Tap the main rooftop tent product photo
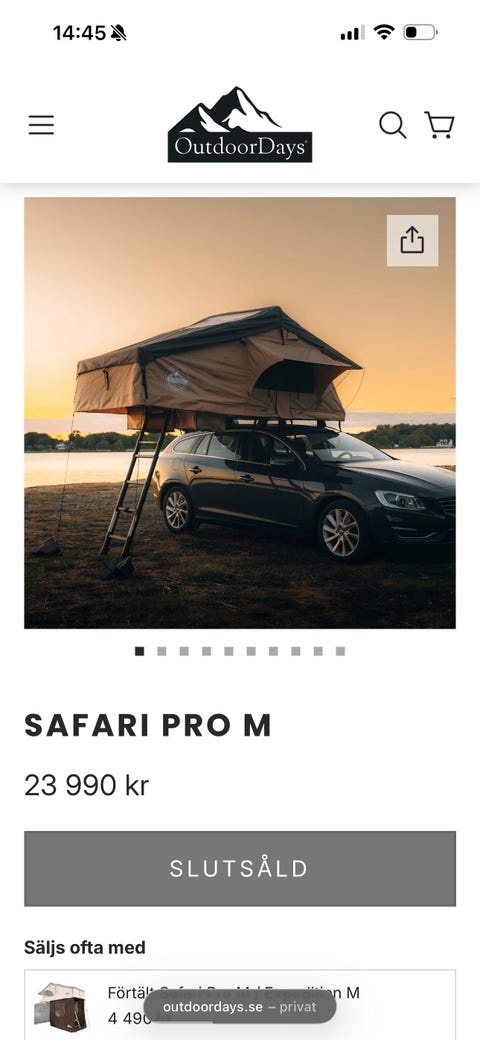This screenshot has width=480, height=1040. (240, 413)
